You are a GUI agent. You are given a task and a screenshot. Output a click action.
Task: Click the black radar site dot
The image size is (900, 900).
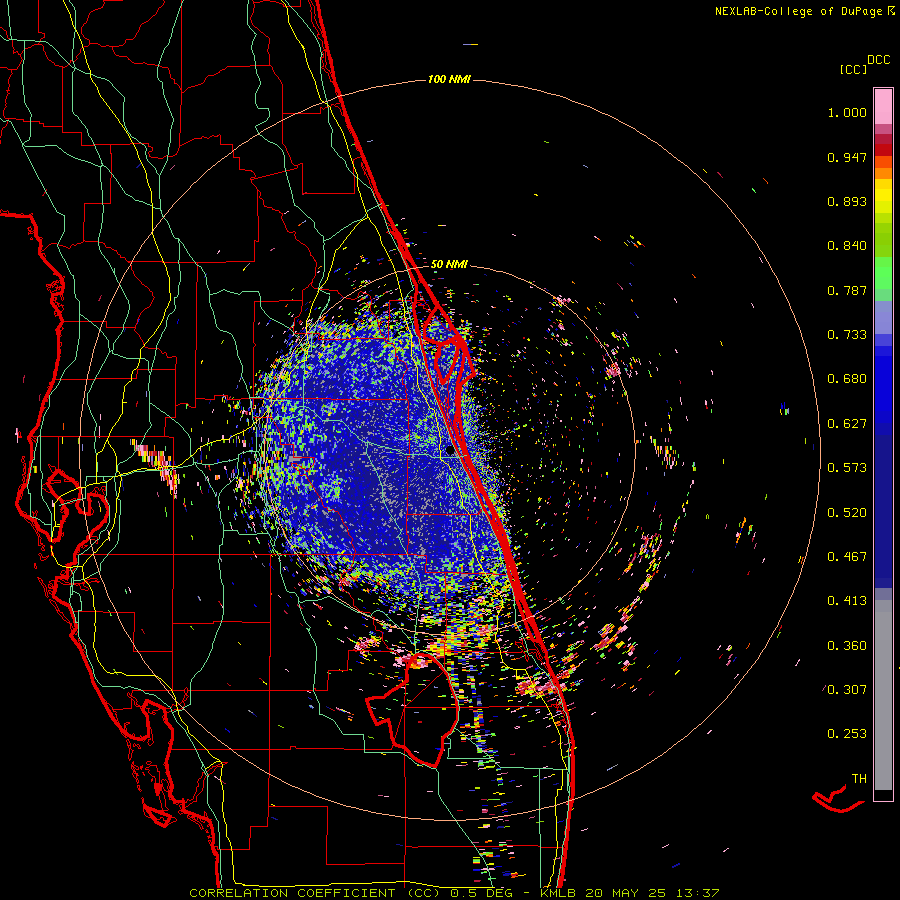click(x=449, y=451)
